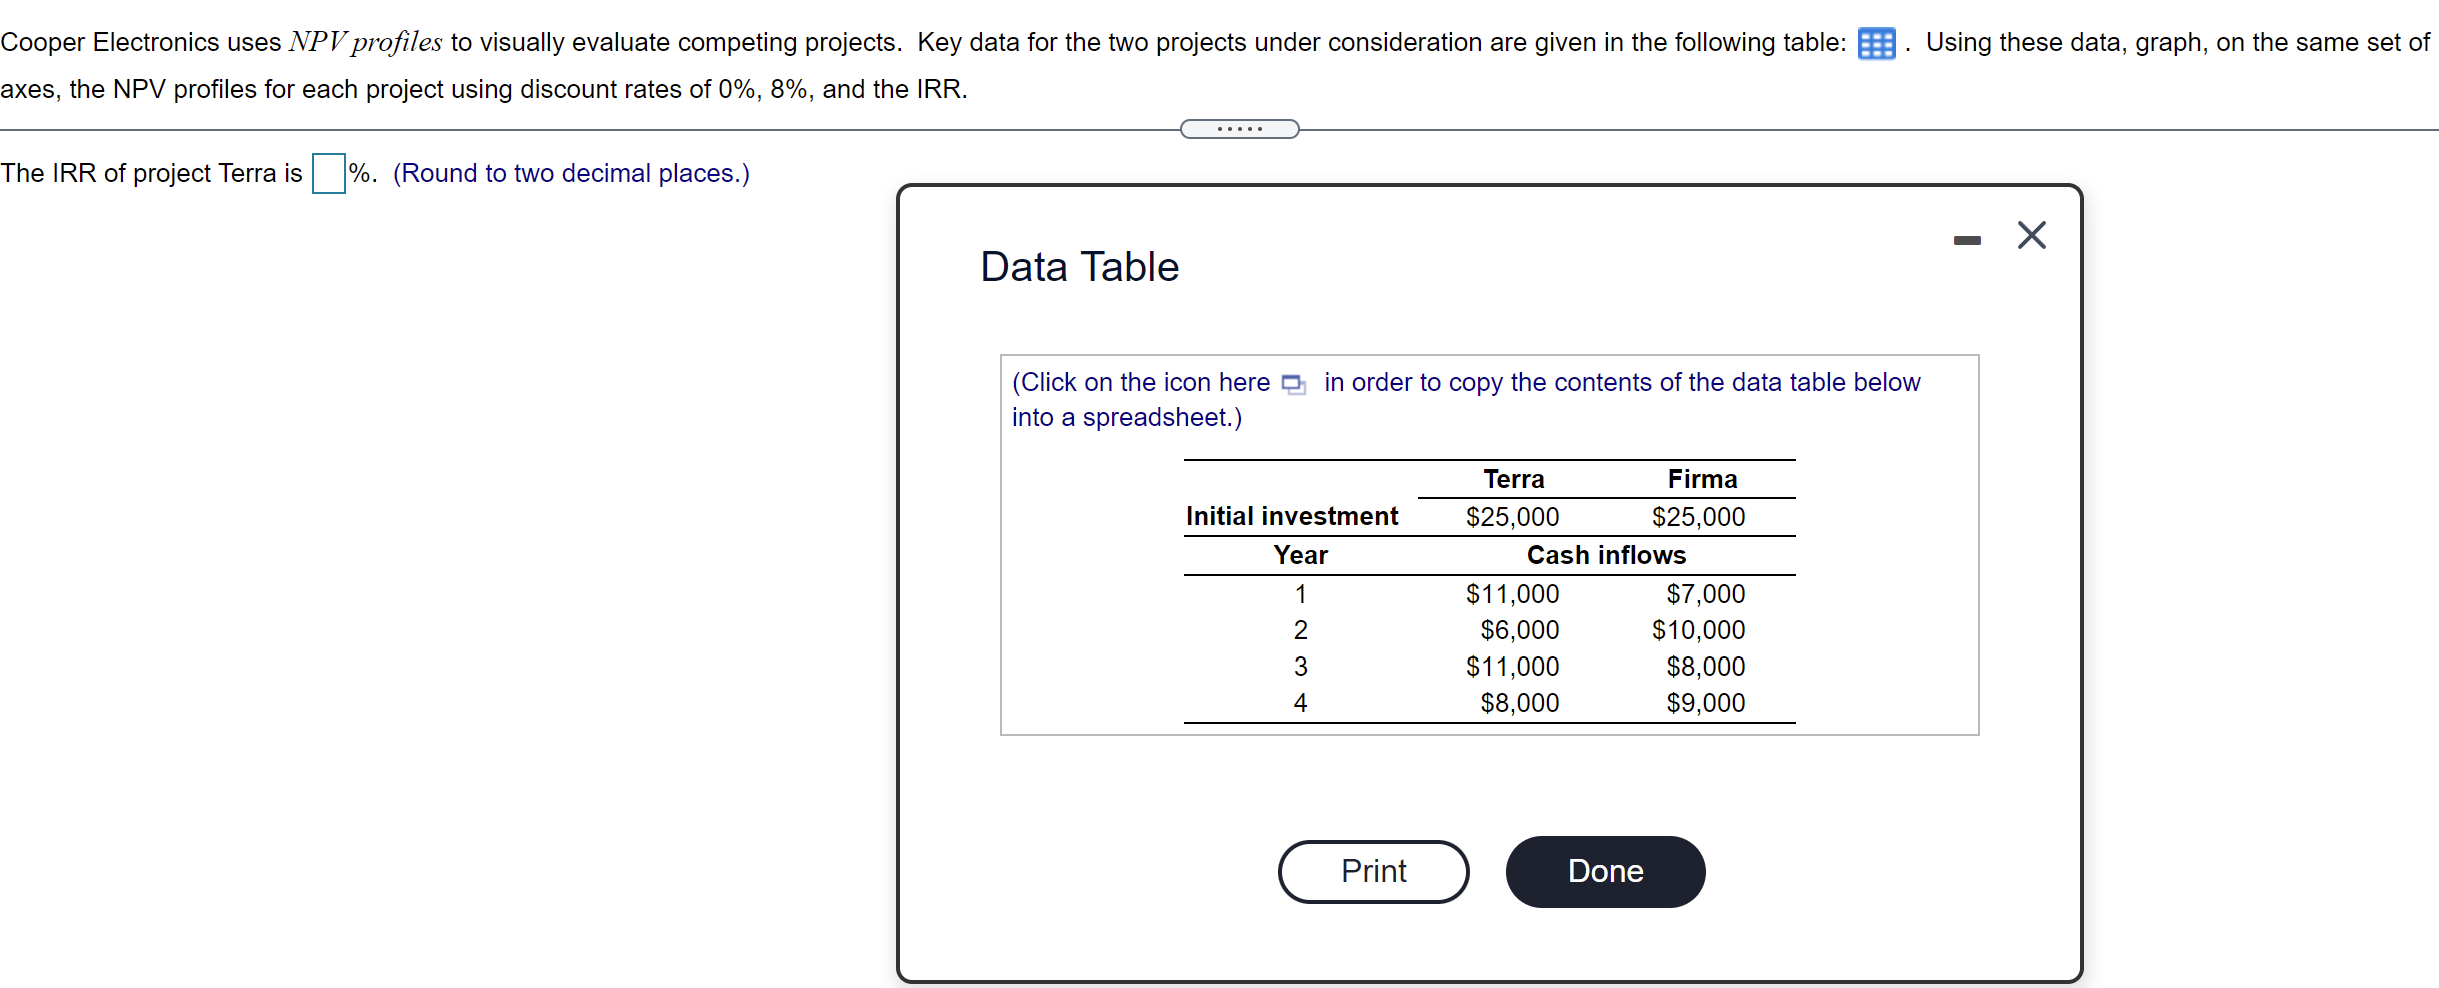Open the data table spreadsheet icon
Image resolution: width=2439 pixels, height=988 pixels.
[1875, 42]
